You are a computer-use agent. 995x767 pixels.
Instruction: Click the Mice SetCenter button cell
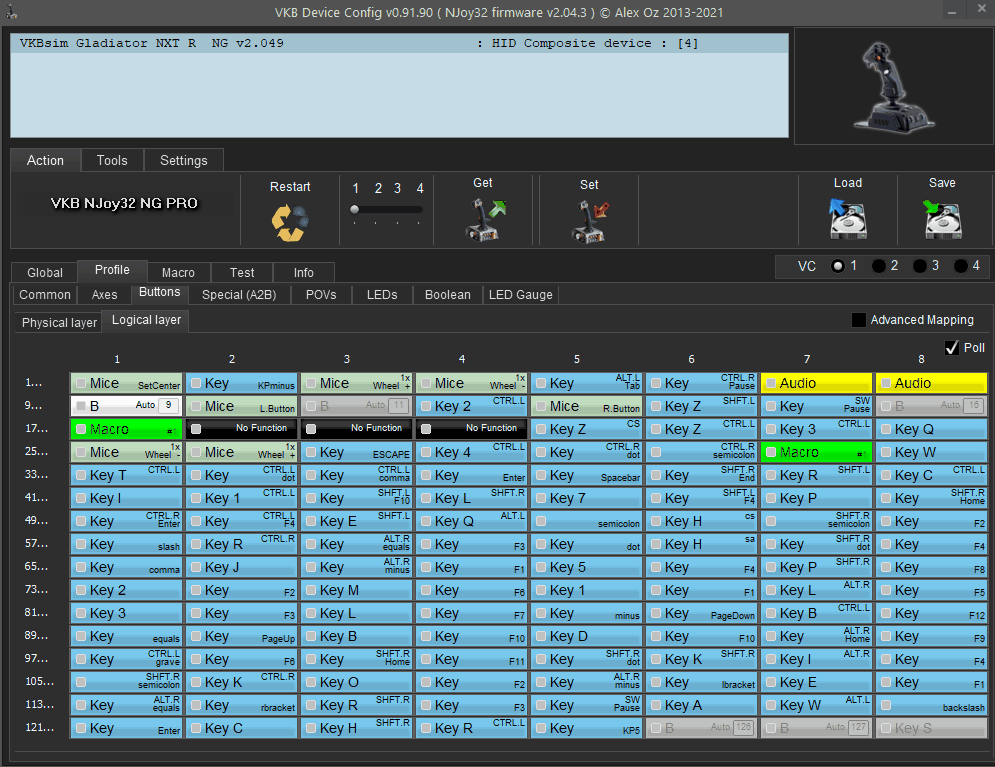click(x=126, y=383)
